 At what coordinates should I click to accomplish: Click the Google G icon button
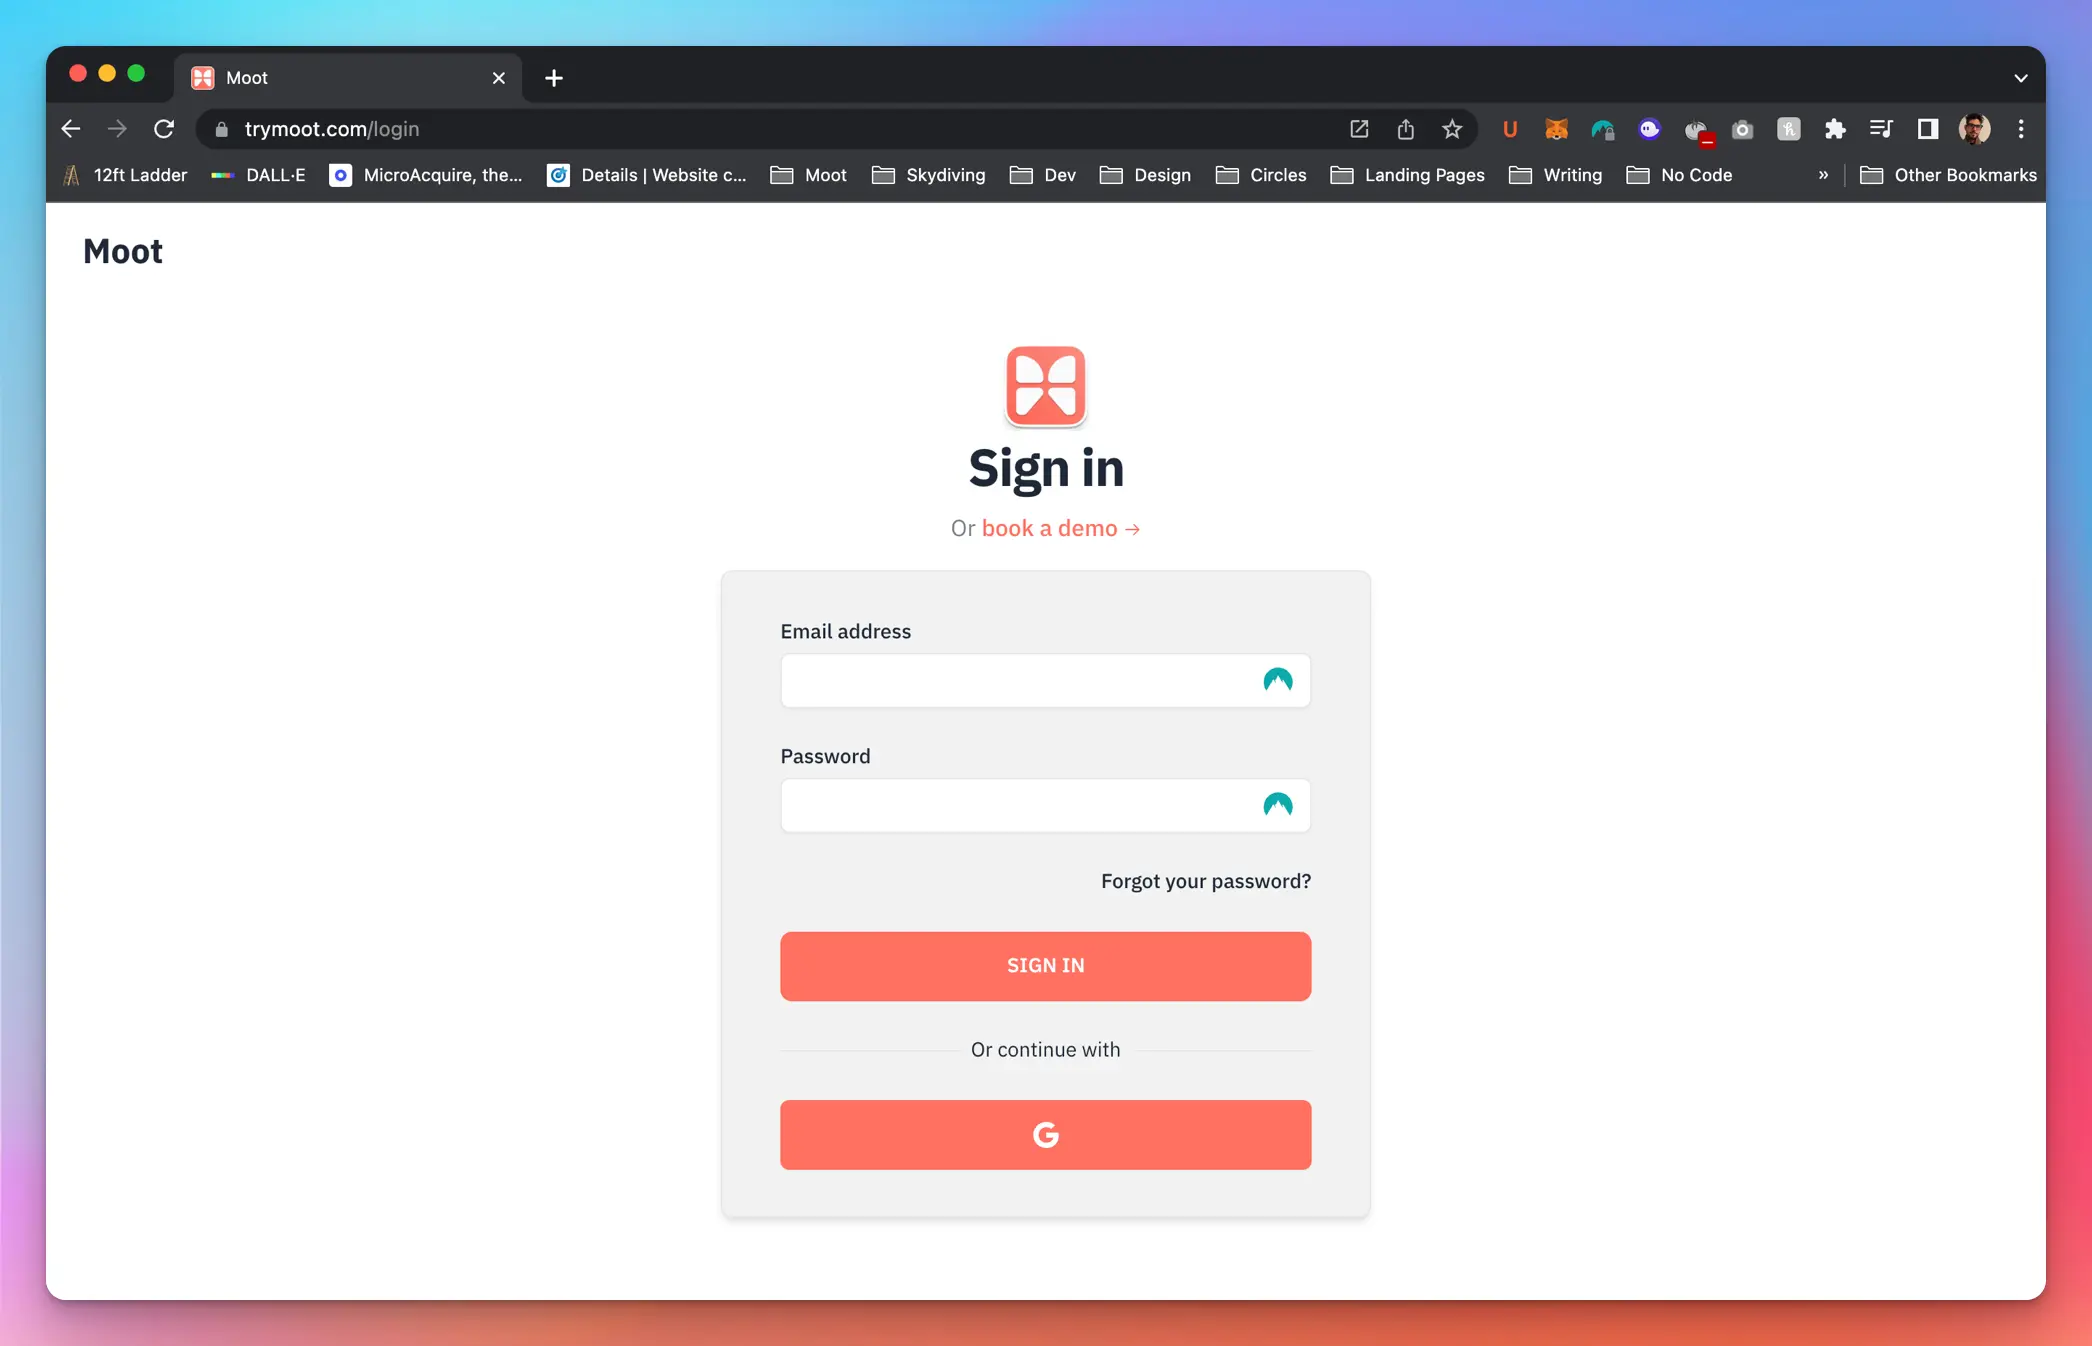click(x=1046, y=1134)
